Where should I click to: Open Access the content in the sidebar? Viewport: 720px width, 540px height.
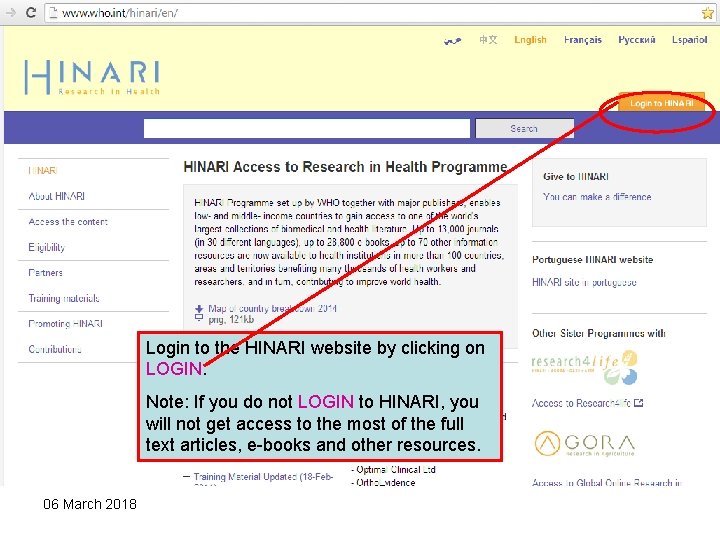(68, 222)
